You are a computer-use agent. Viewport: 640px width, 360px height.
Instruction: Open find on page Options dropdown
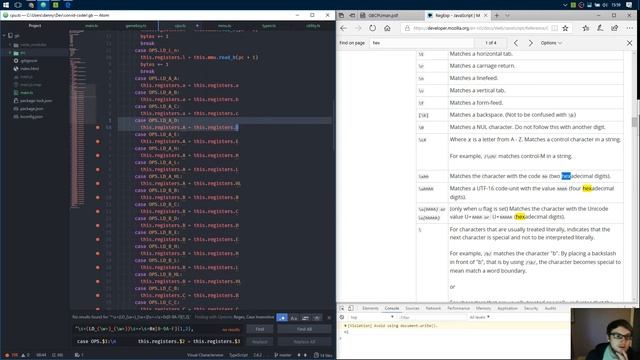tap(551, 43)
